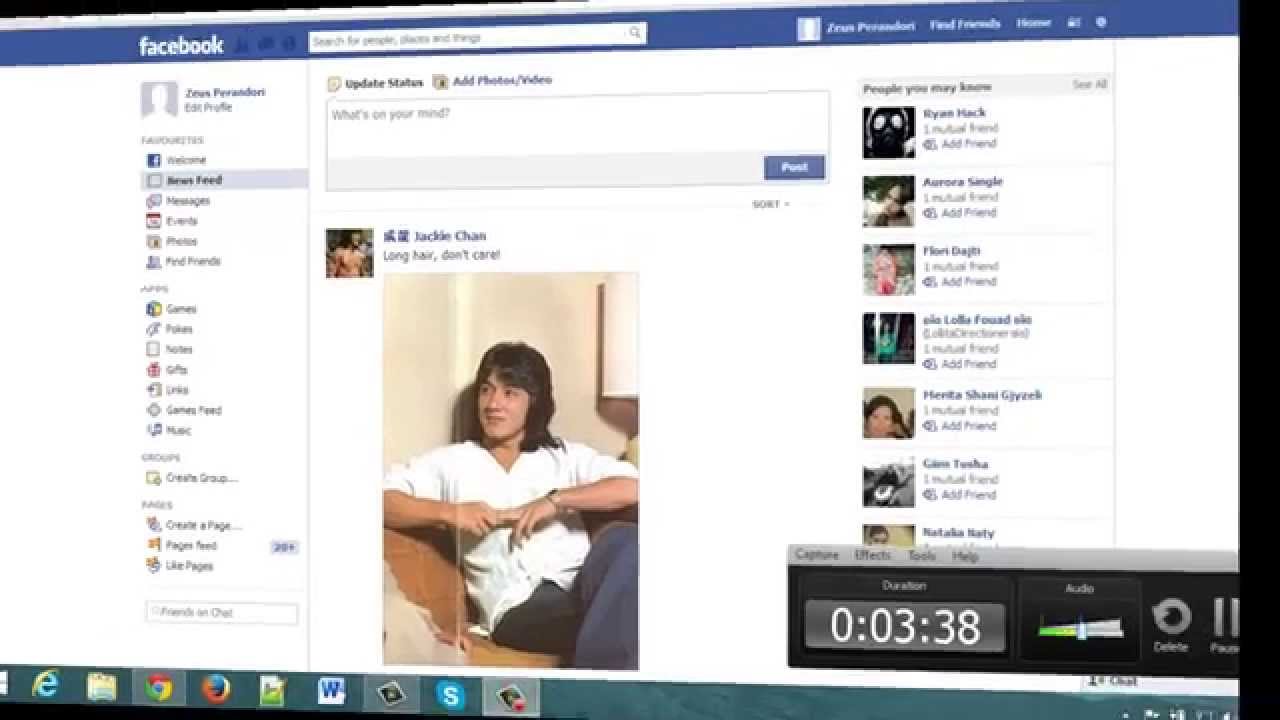Click the Aurora Single profile thumbnail

(x=889, y=201)
